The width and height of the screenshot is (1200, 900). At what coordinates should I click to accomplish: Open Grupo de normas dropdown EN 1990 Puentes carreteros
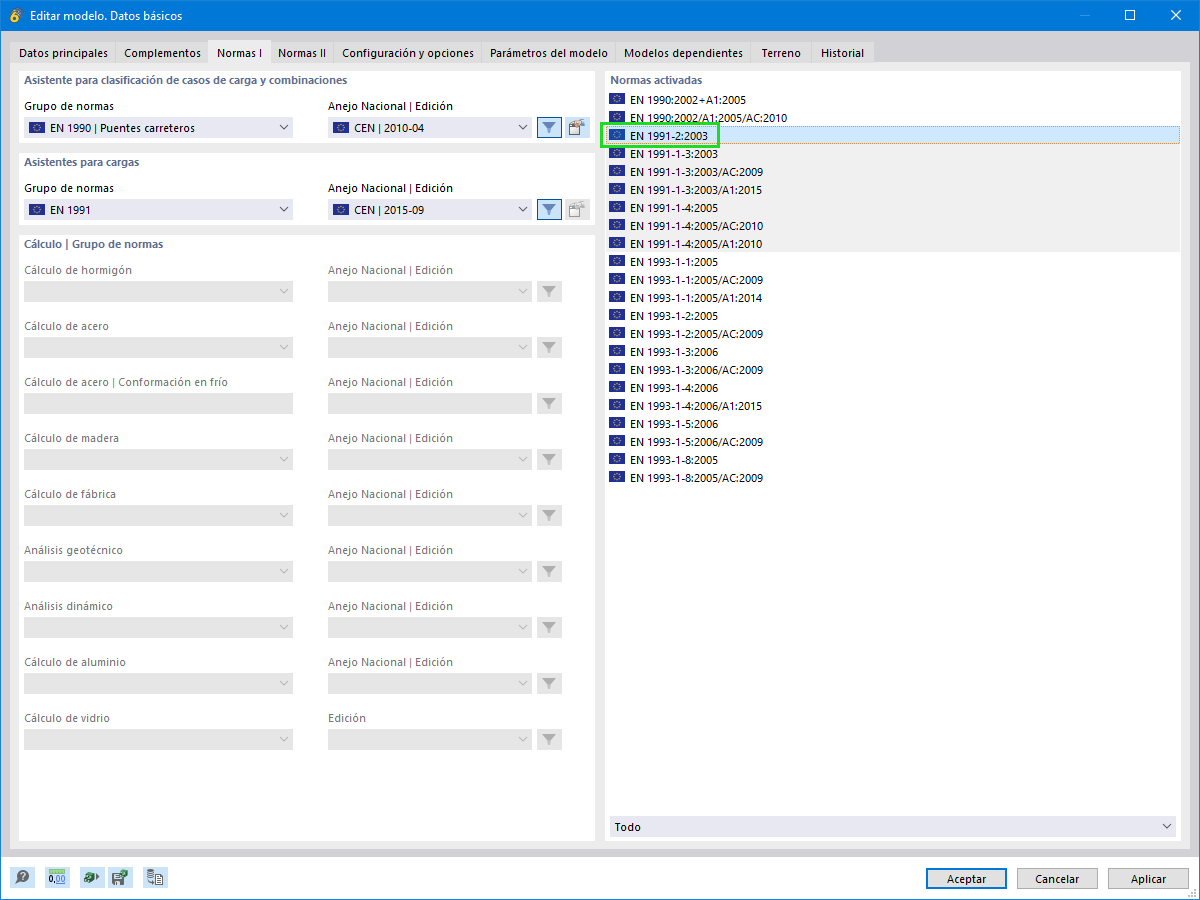click(158, 127)
